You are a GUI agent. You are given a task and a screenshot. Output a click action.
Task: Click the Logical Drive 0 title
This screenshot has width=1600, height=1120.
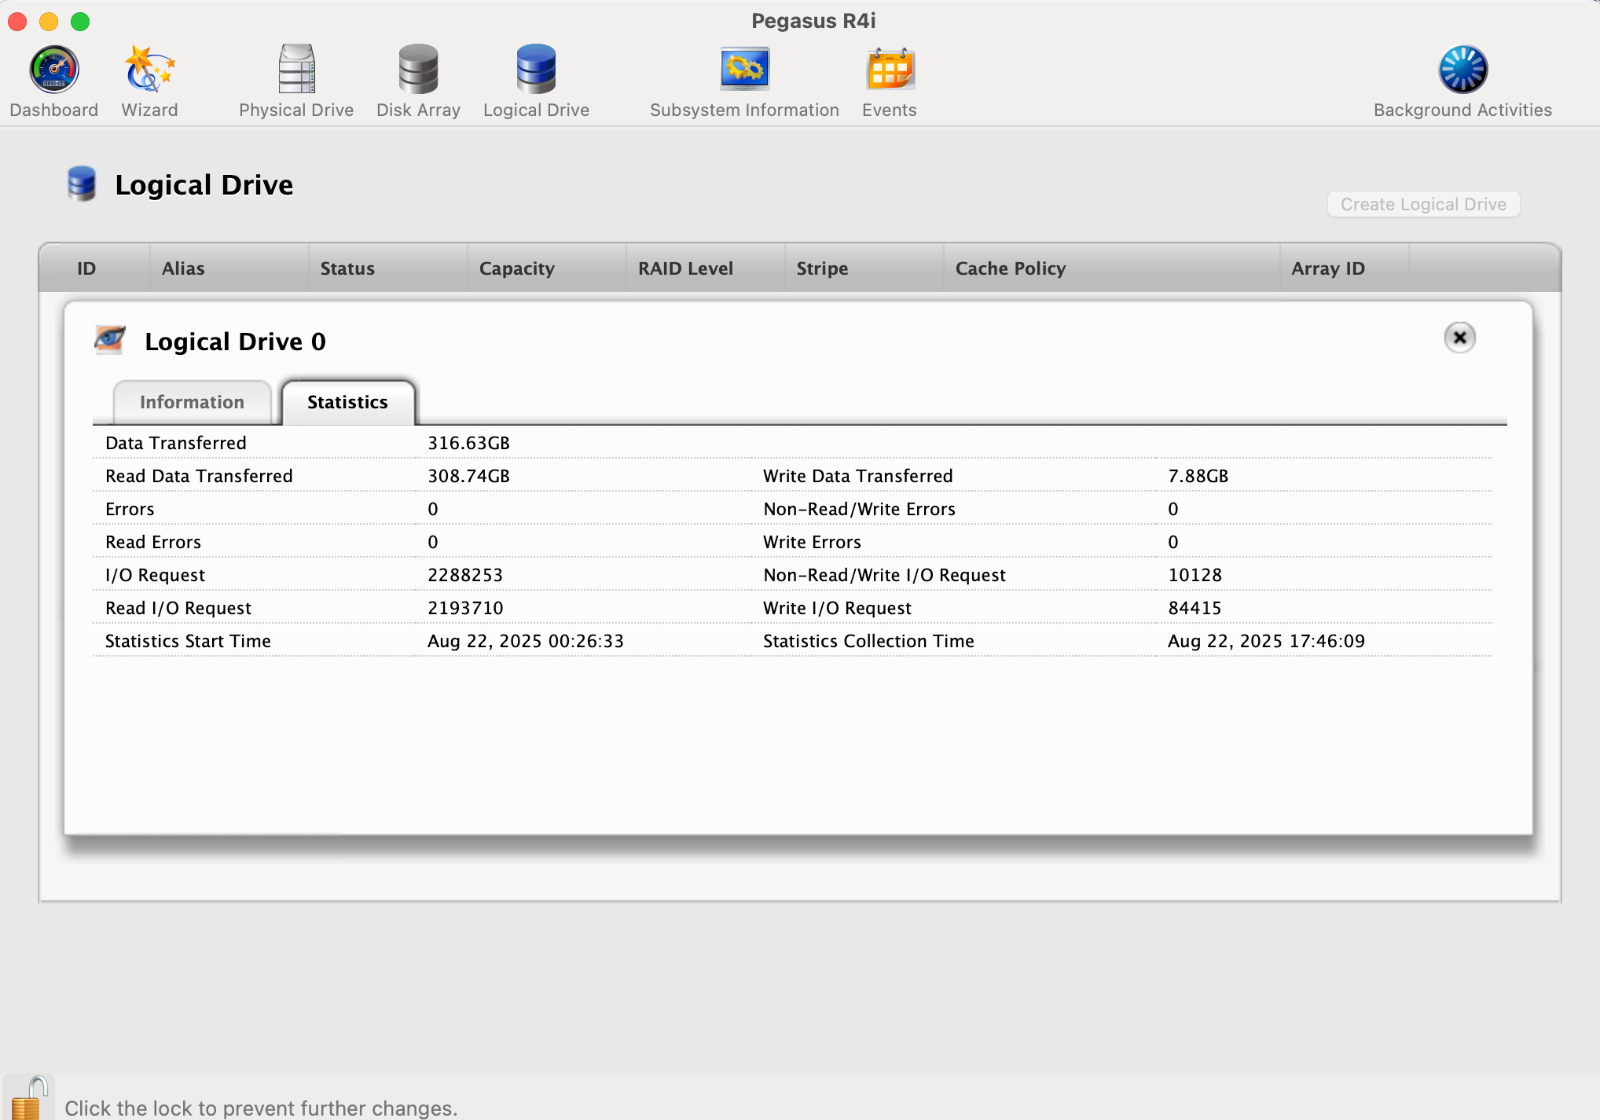click(x=235, y=342)
